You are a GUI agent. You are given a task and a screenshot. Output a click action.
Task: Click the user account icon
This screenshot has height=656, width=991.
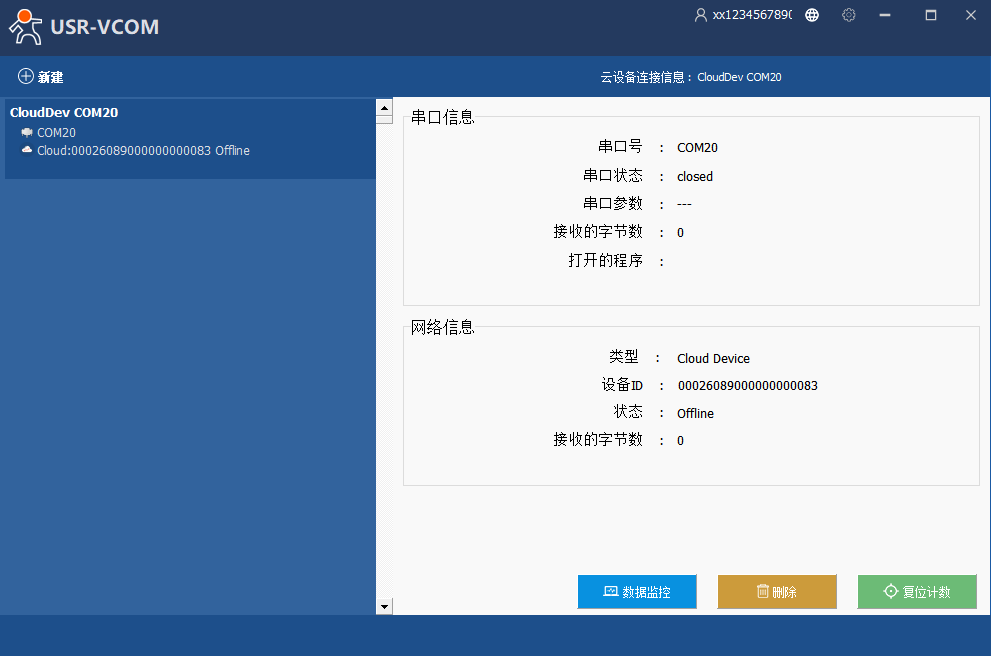click(700, 15)
